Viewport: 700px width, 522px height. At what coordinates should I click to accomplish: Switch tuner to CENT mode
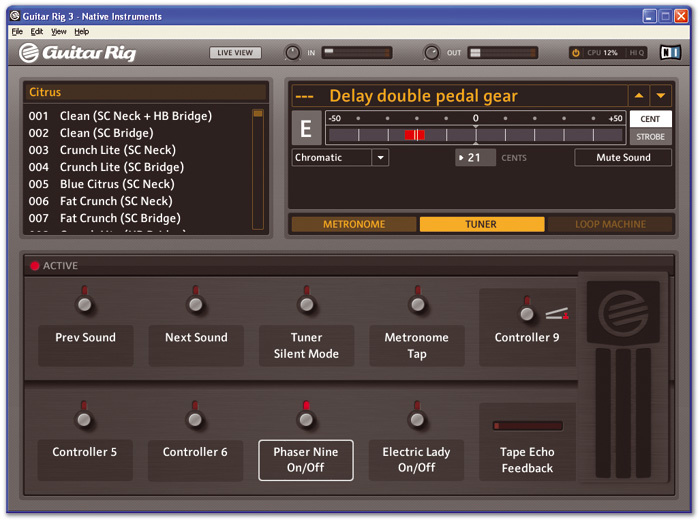[650, 119]
